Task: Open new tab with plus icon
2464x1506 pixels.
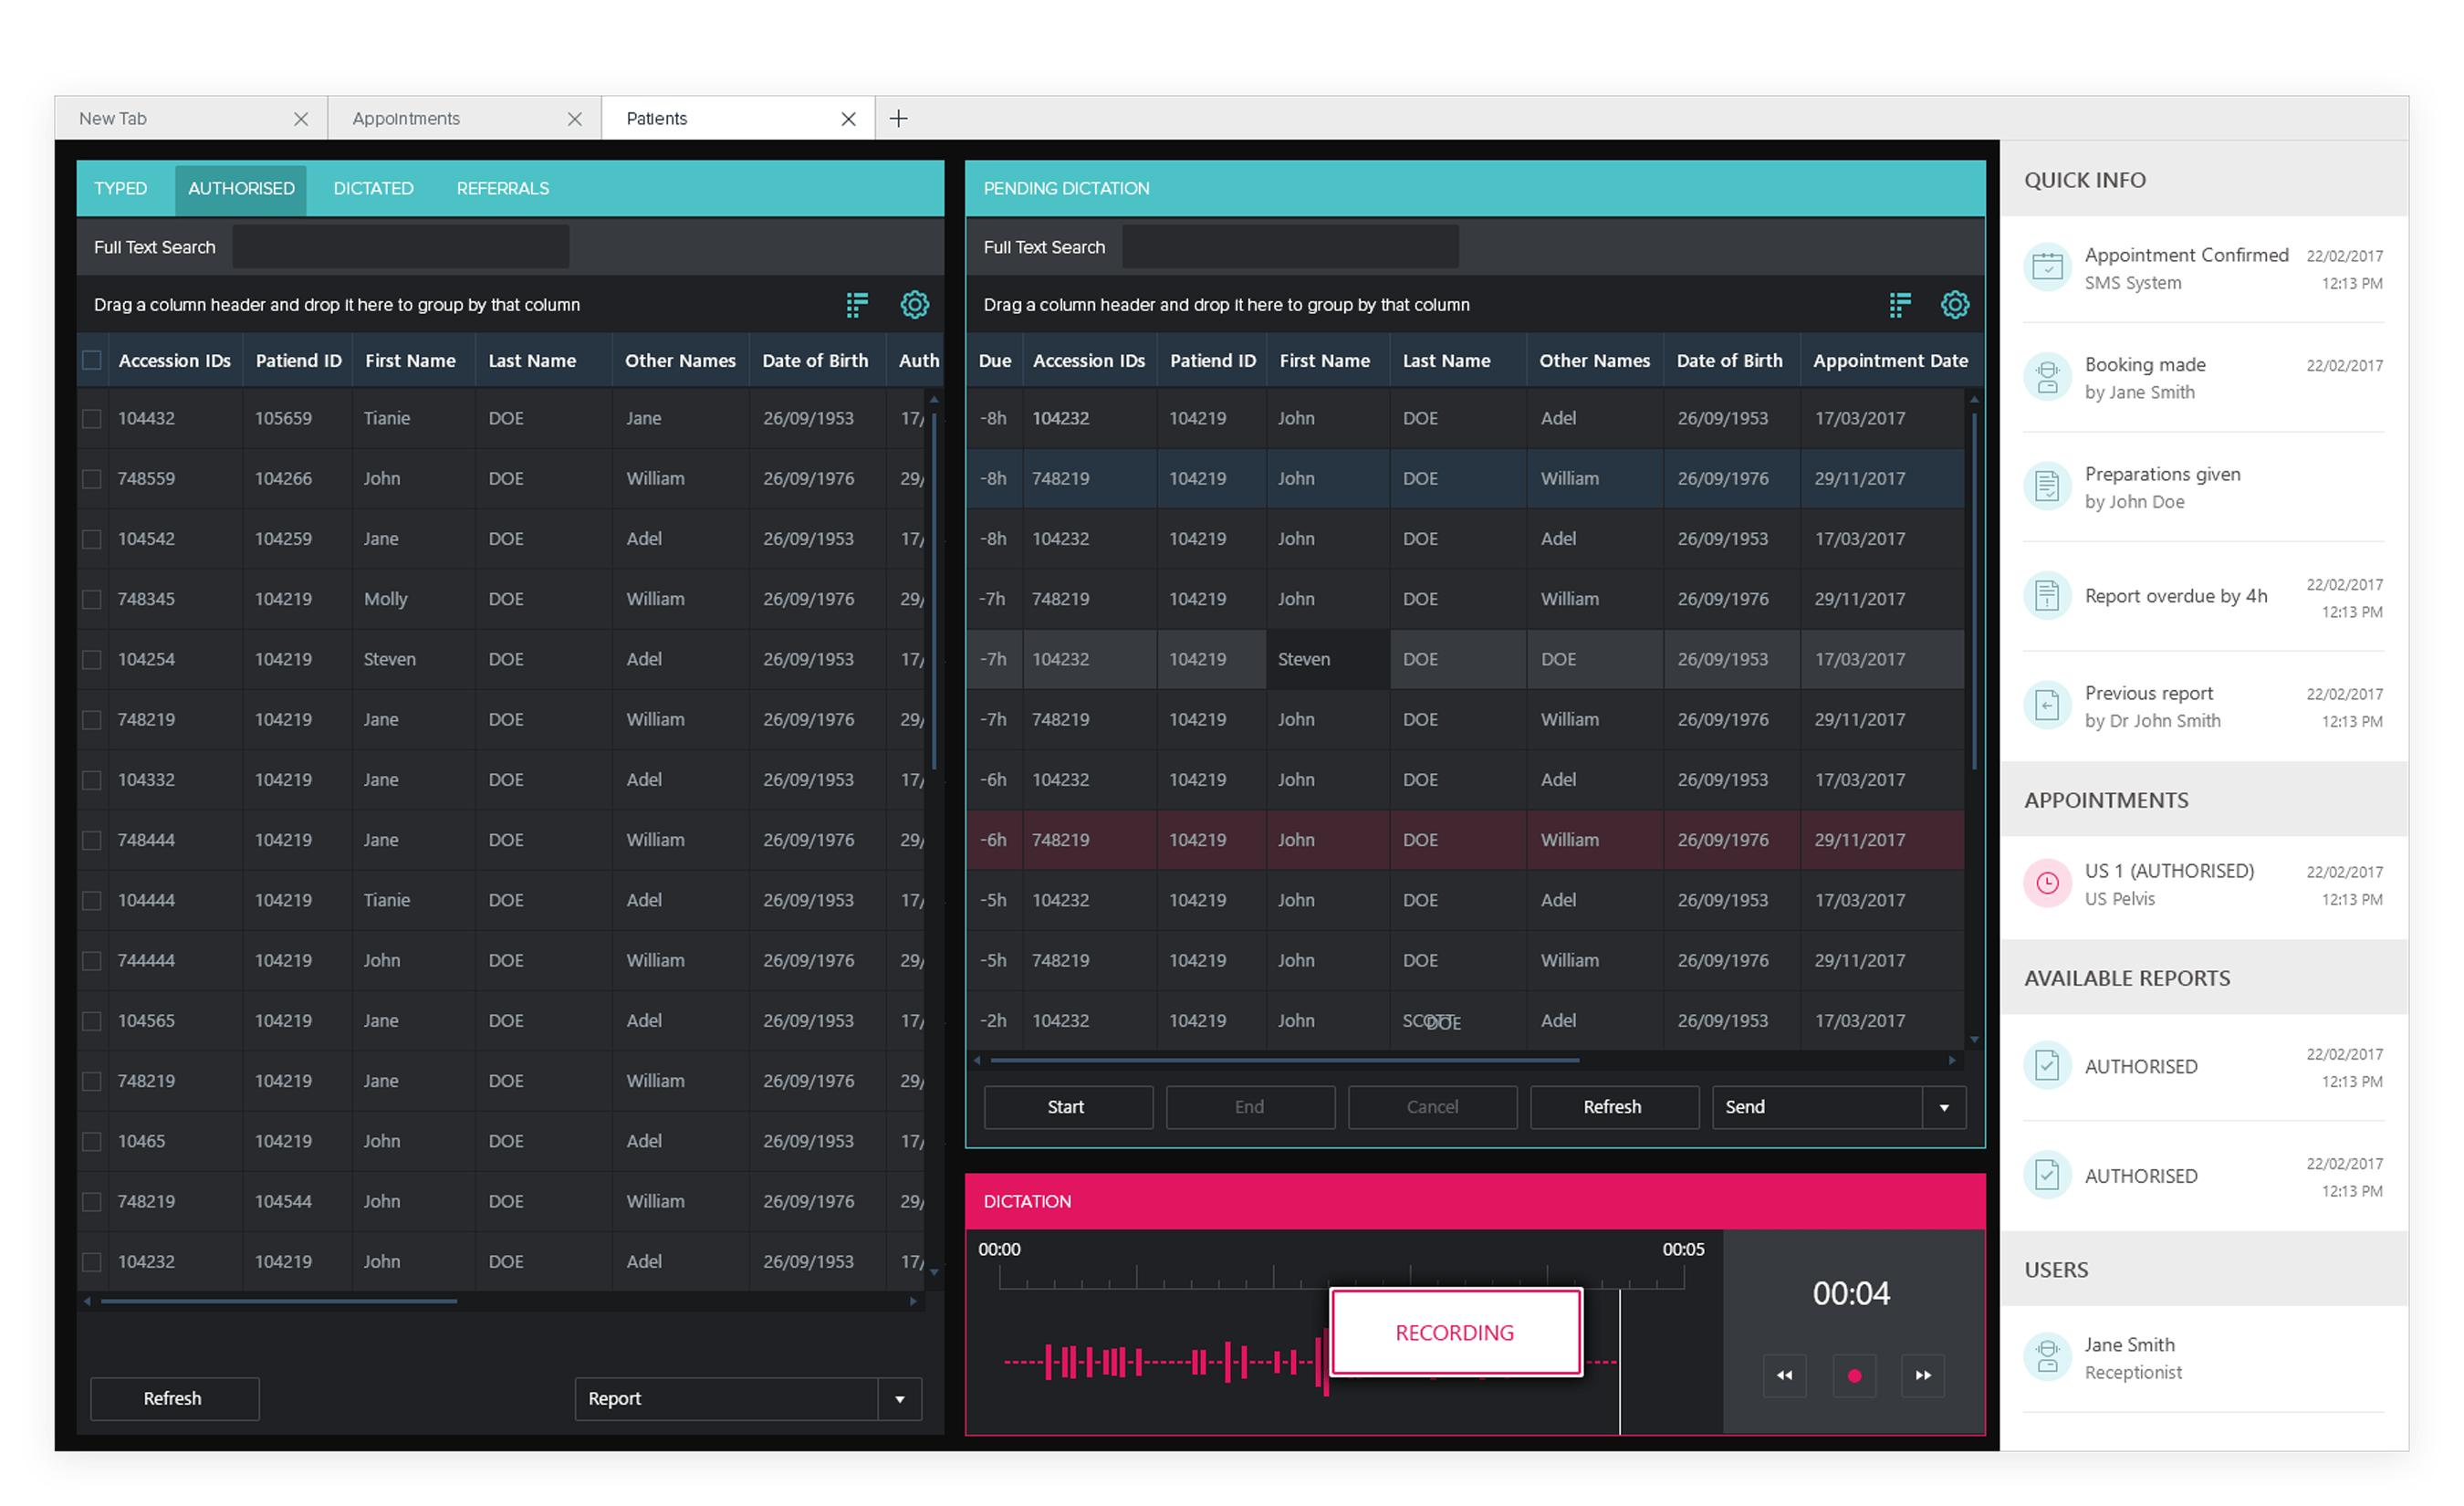Action: (x=898, y=119)
